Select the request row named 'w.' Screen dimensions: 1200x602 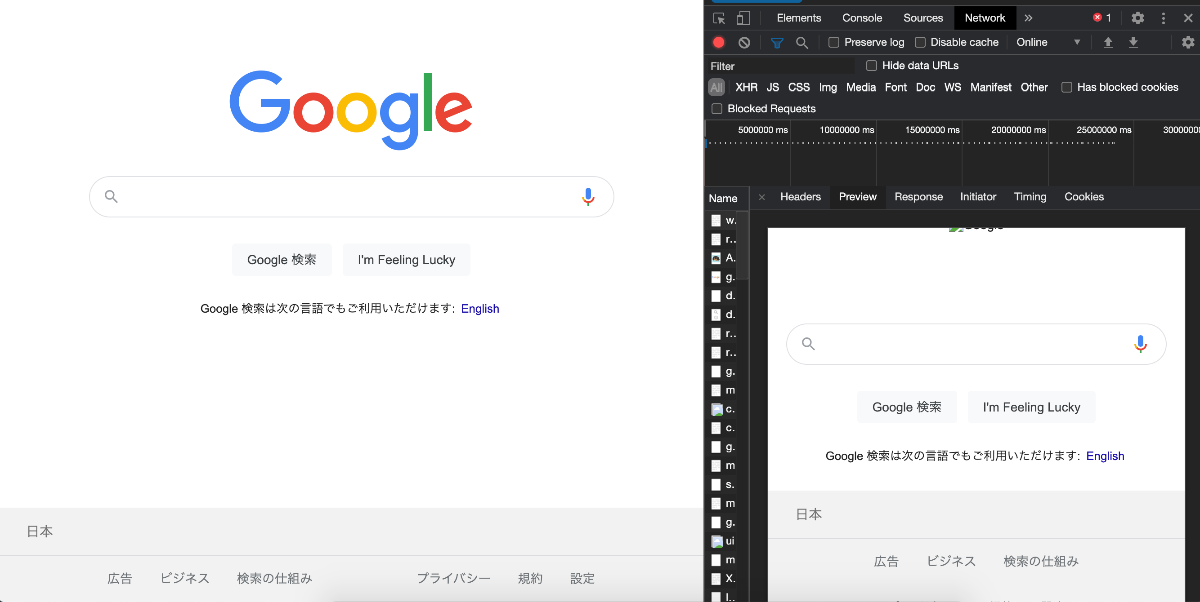724,220
